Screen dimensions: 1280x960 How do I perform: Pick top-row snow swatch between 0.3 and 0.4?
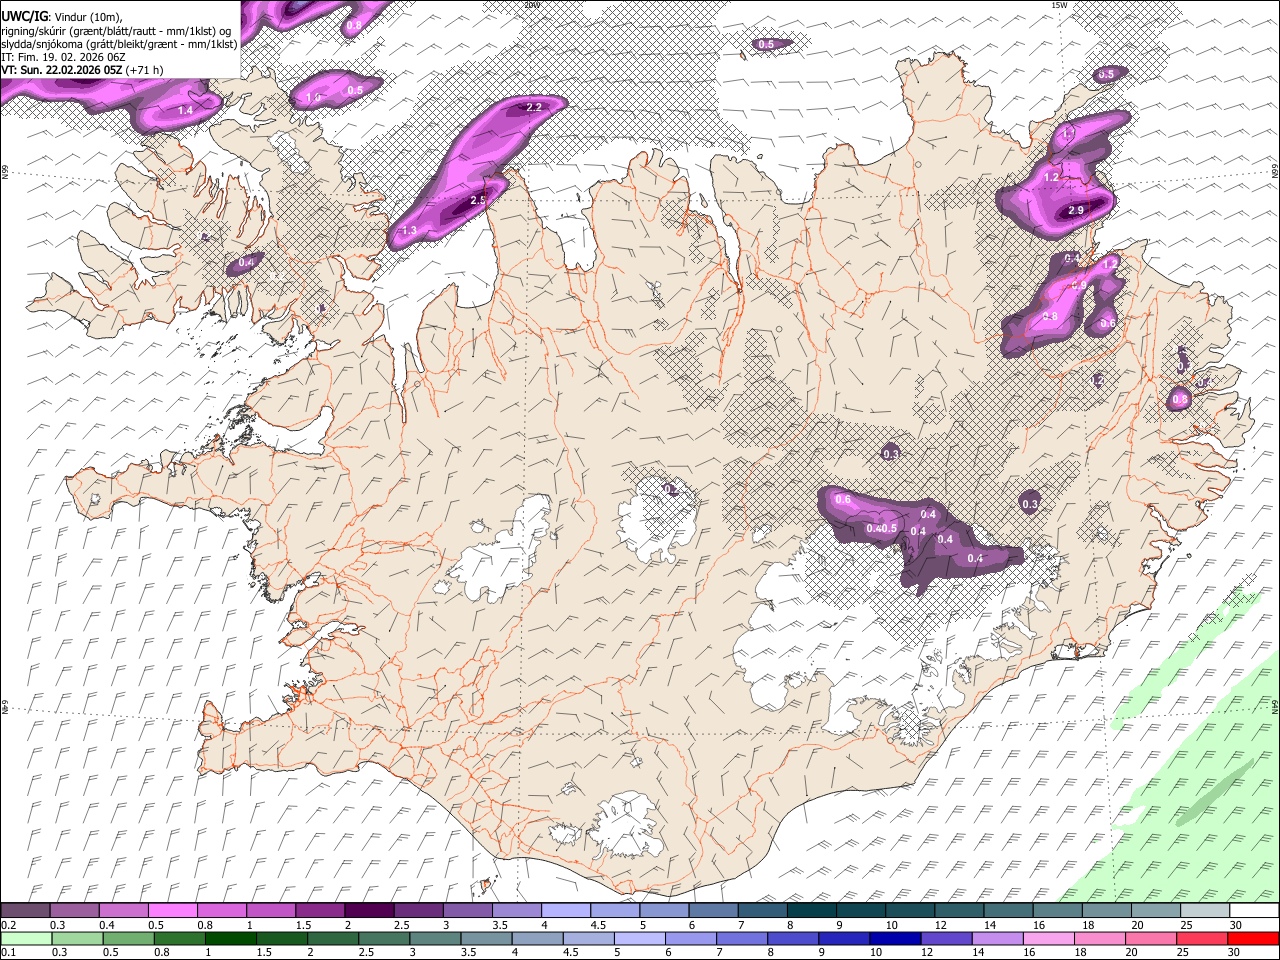(x=74, y=910)
